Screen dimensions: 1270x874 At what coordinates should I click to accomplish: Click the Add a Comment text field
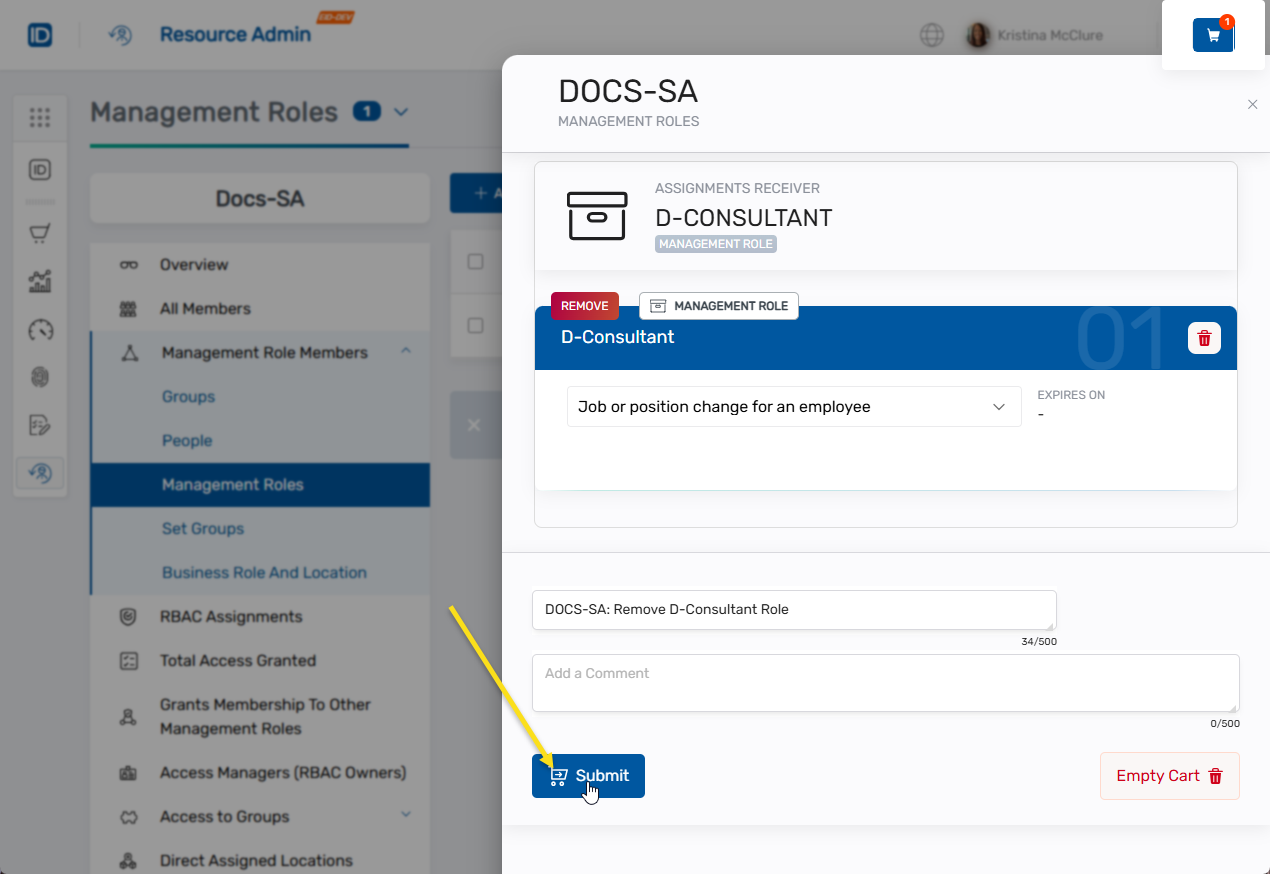pyautogui.click(x=884, y=683)
